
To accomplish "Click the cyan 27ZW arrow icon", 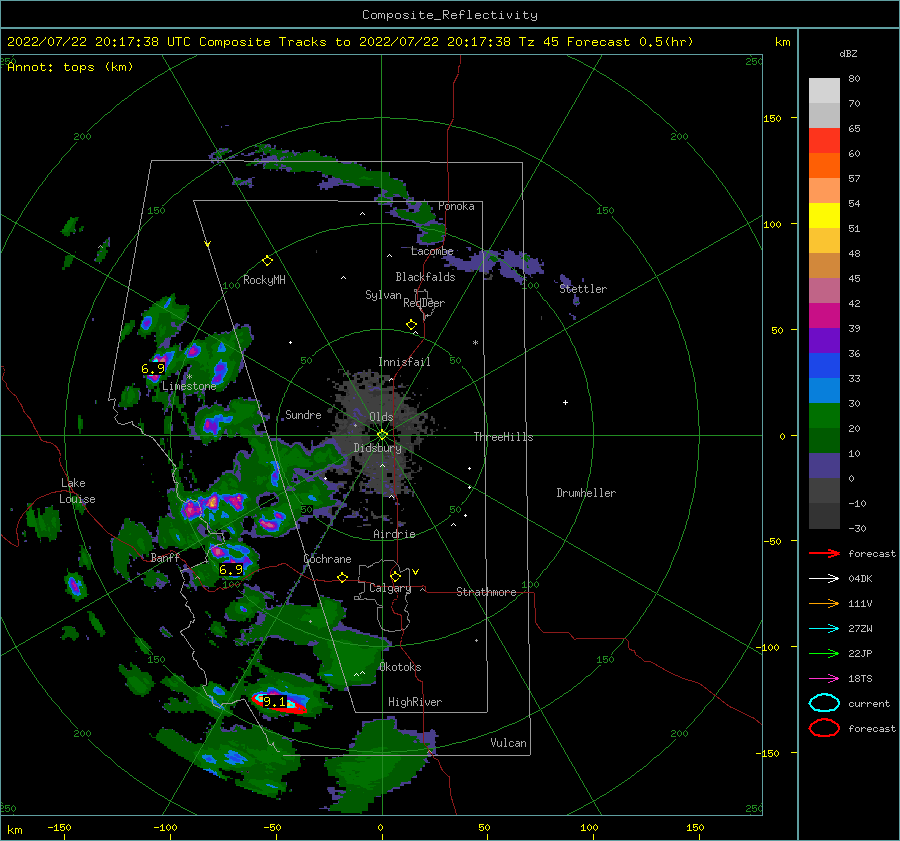I will (x=824, y=629).
